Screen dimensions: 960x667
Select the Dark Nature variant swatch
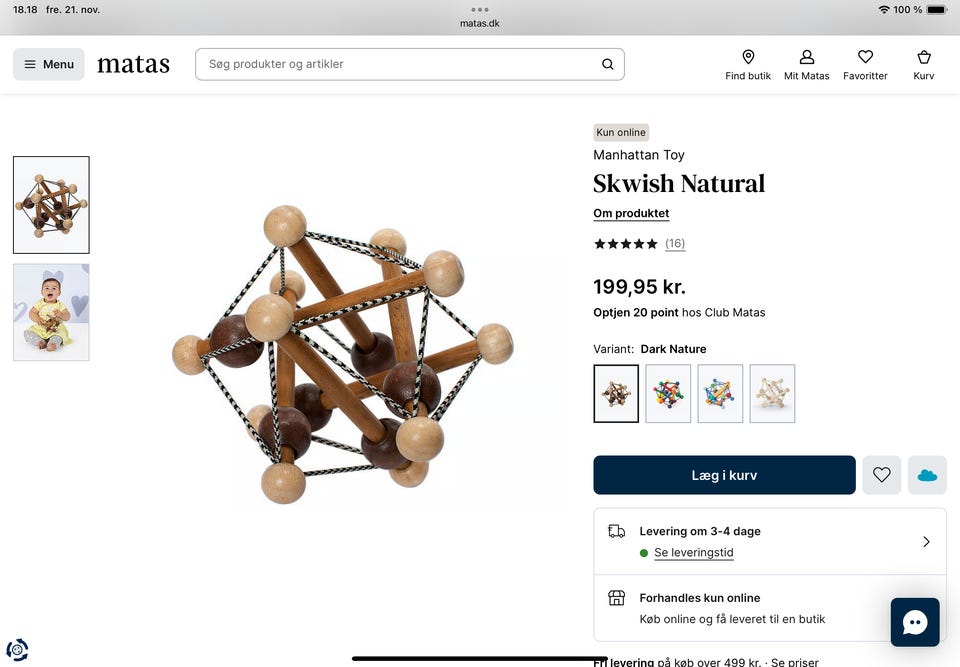pyautogui.click(x=616, y=394)
